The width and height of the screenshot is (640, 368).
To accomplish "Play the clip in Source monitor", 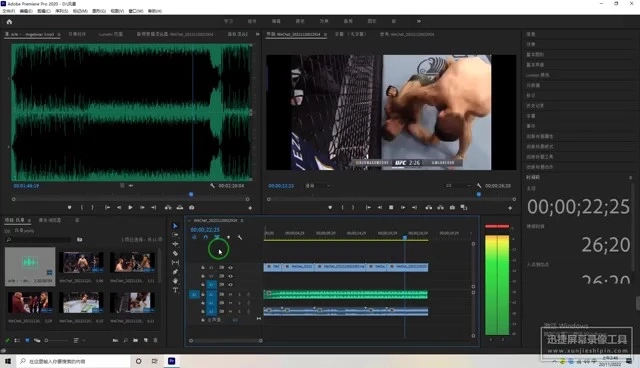I will pyautogui.click(x=130, y=208).
